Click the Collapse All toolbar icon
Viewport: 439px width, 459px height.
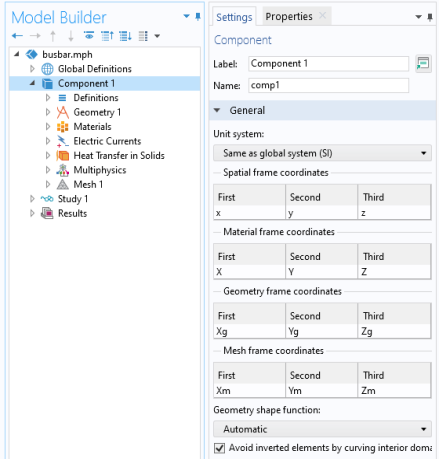click(107, 35)
